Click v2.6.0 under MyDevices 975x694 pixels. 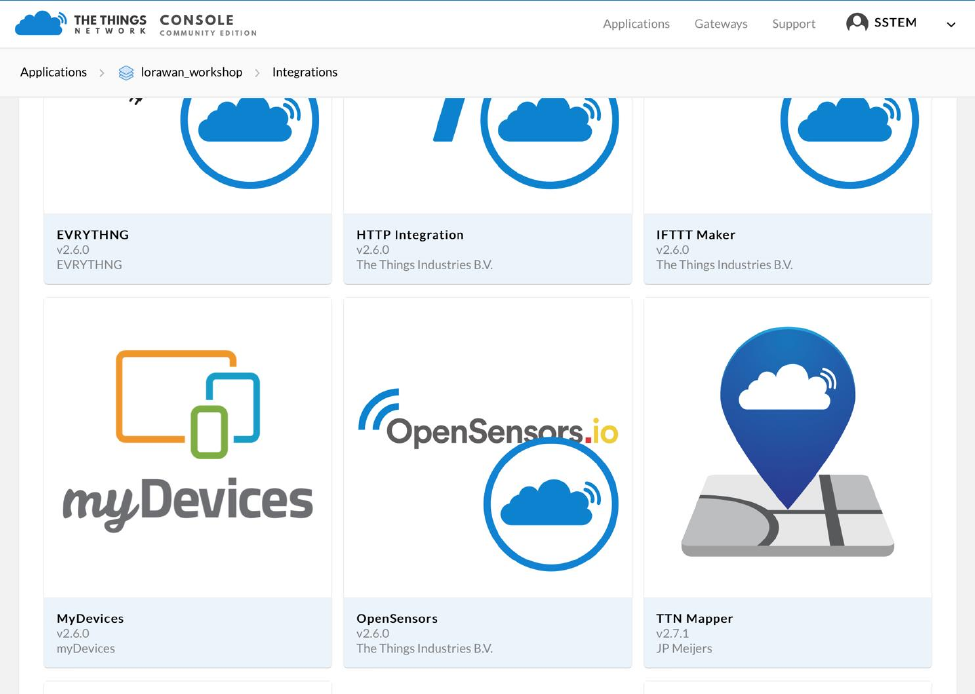pos(73,633)
